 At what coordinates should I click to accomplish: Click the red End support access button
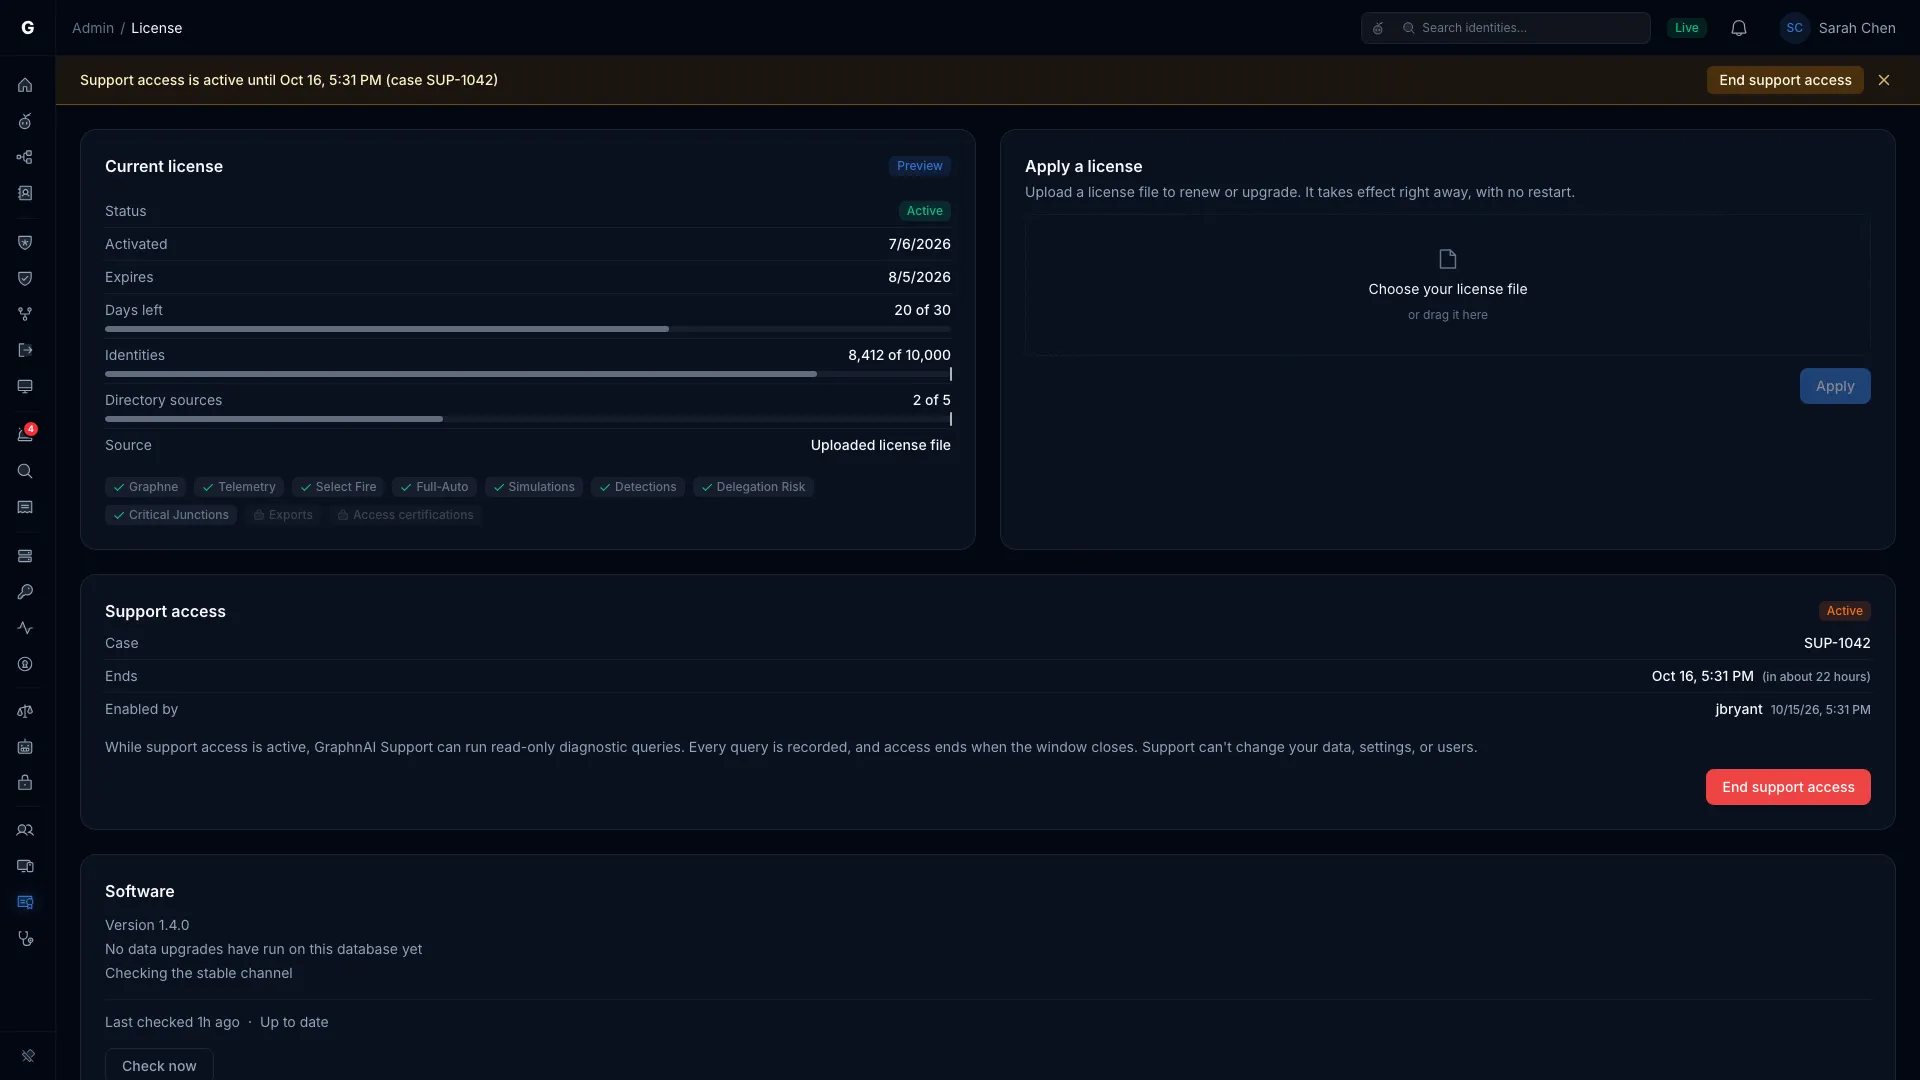[1788, 787]
